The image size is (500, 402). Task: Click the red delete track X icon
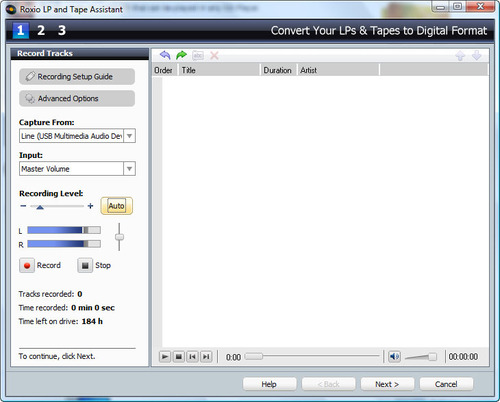pyautogui.click(x=214, y=55)
